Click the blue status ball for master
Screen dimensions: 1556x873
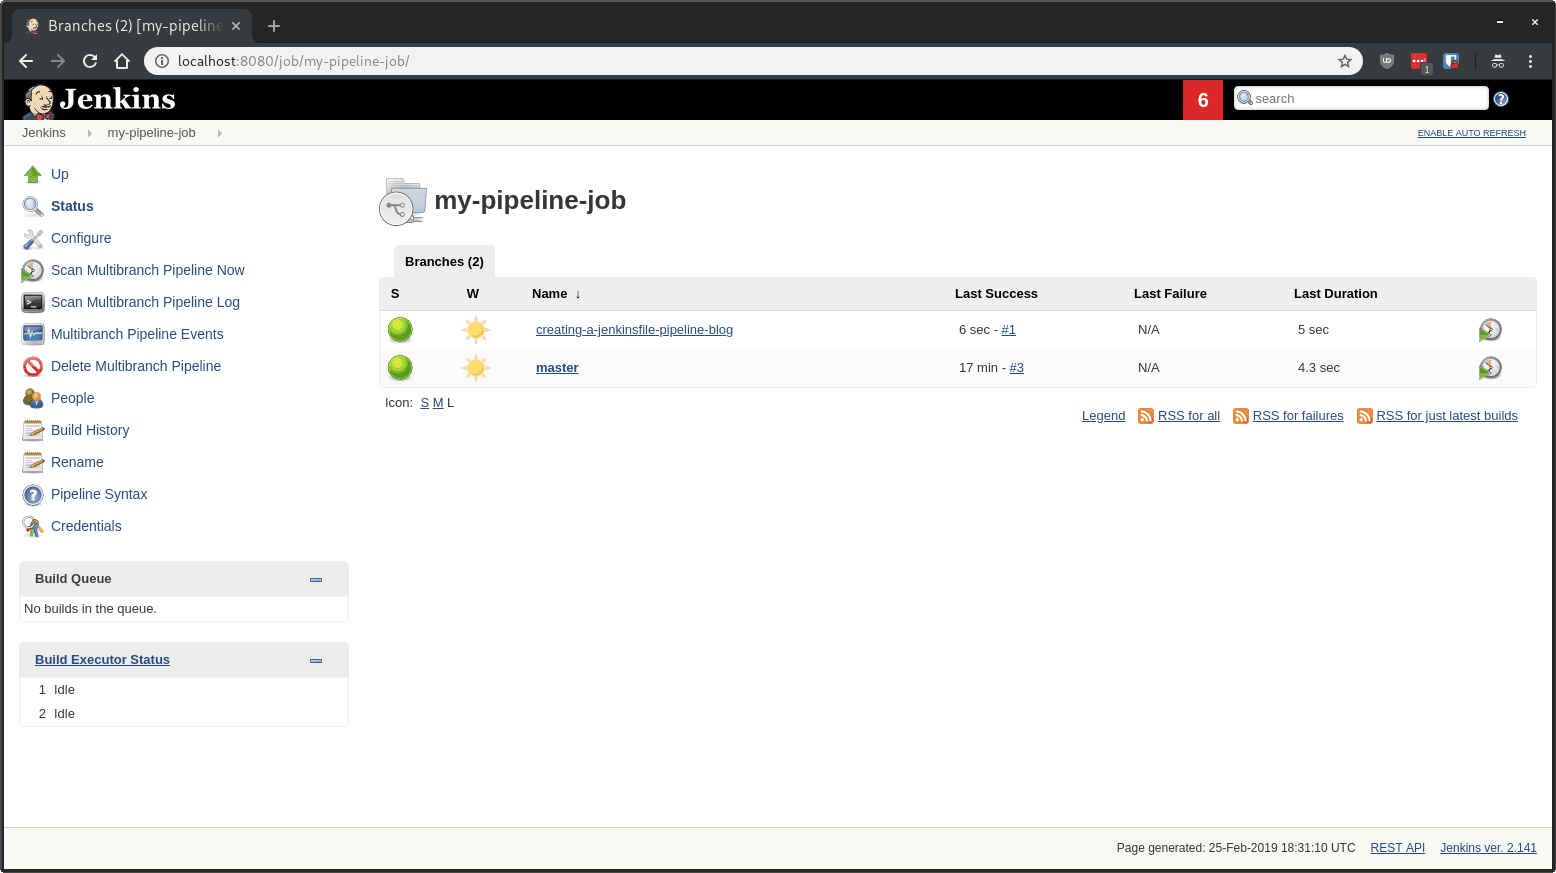coord(400,367)
